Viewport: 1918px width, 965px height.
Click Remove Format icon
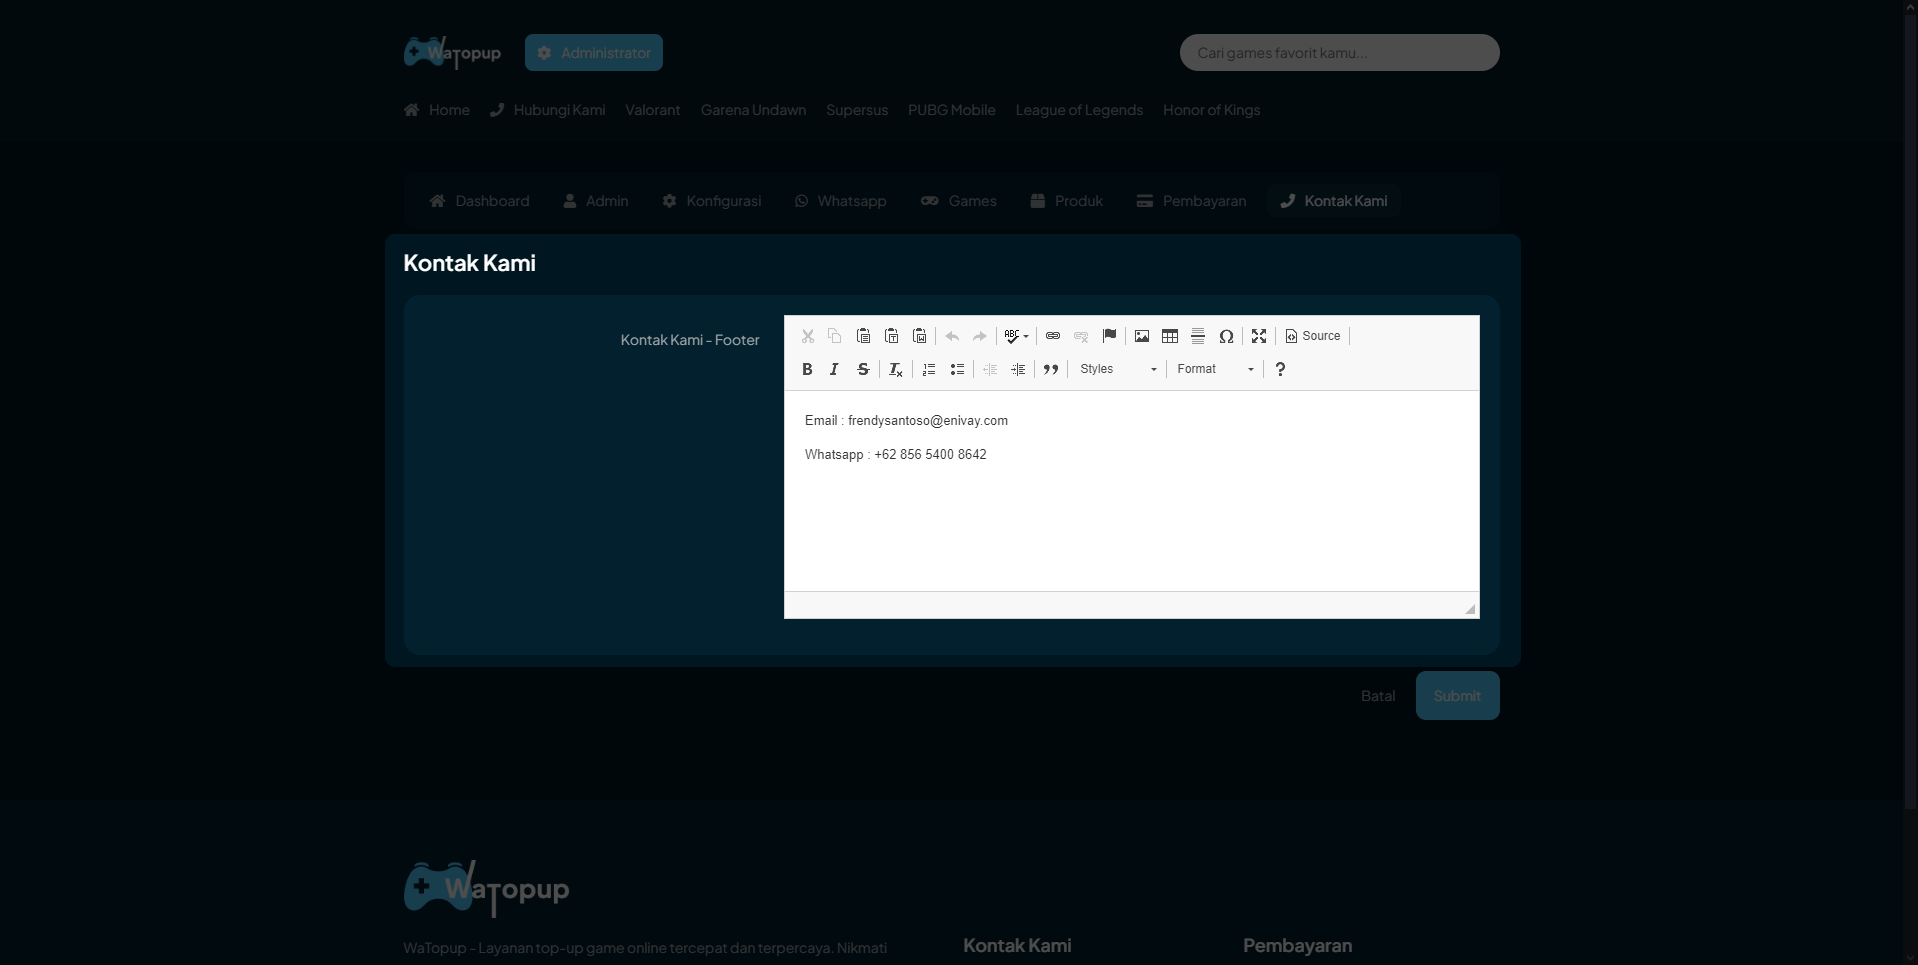[896, 369]
